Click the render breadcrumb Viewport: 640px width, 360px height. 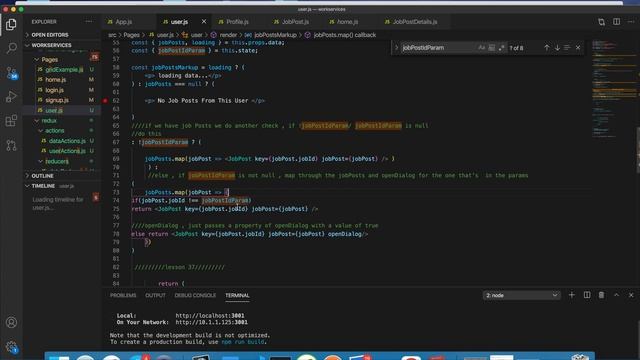coord(228,35)
